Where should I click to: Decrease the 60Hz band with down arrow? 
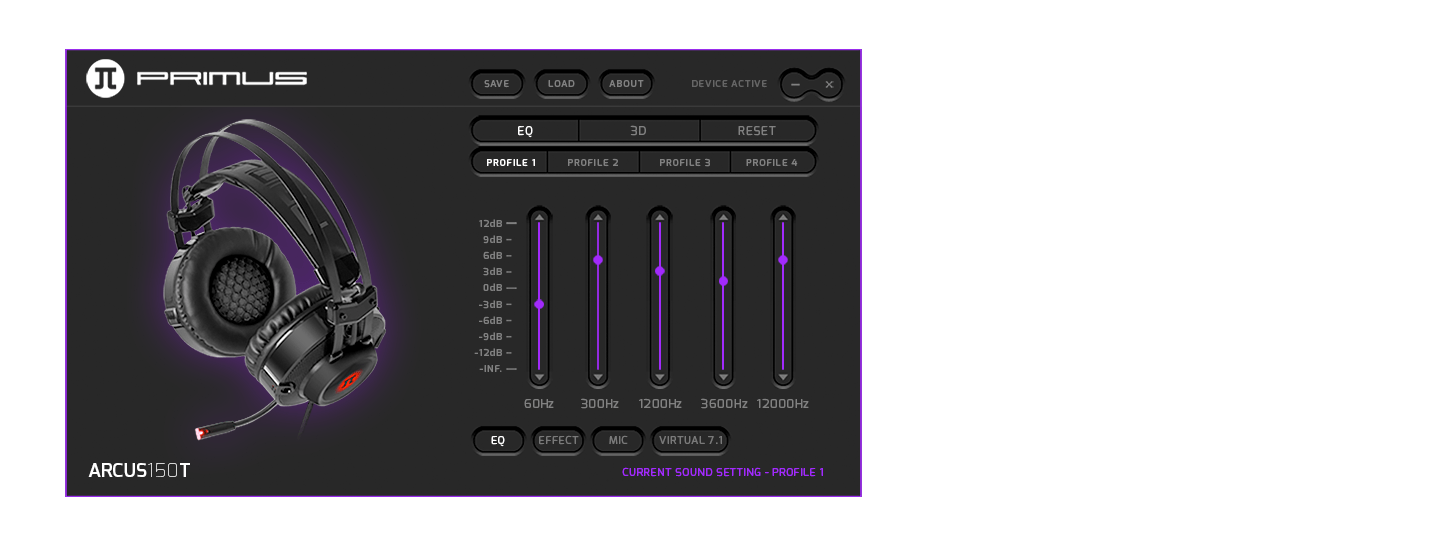point(539,378)
